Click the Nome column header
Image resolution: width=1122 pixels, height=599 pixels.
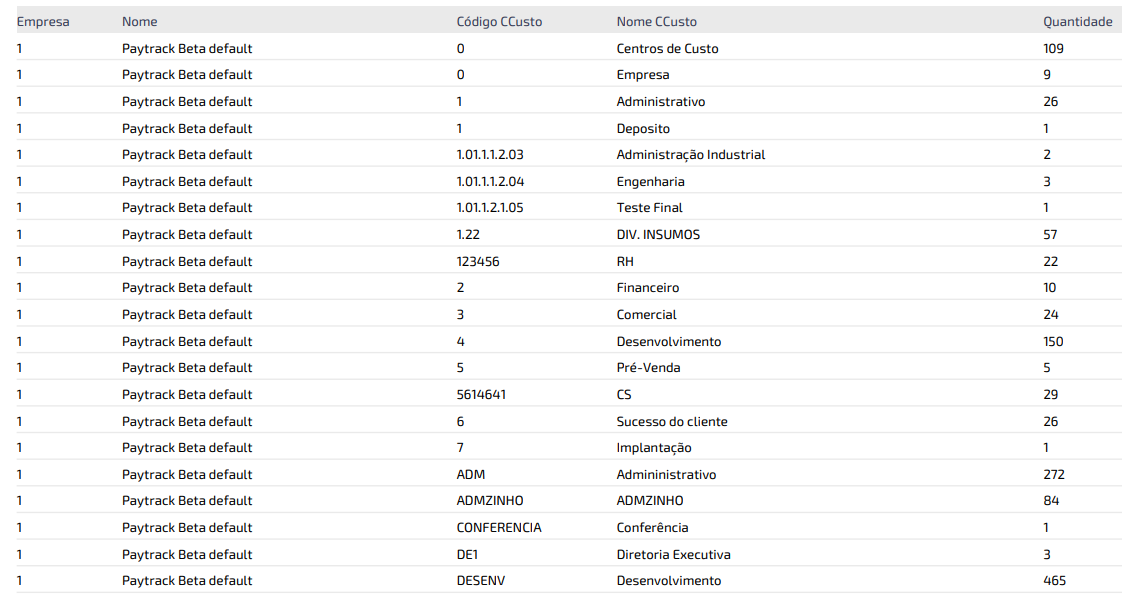[x=139, y=21]
